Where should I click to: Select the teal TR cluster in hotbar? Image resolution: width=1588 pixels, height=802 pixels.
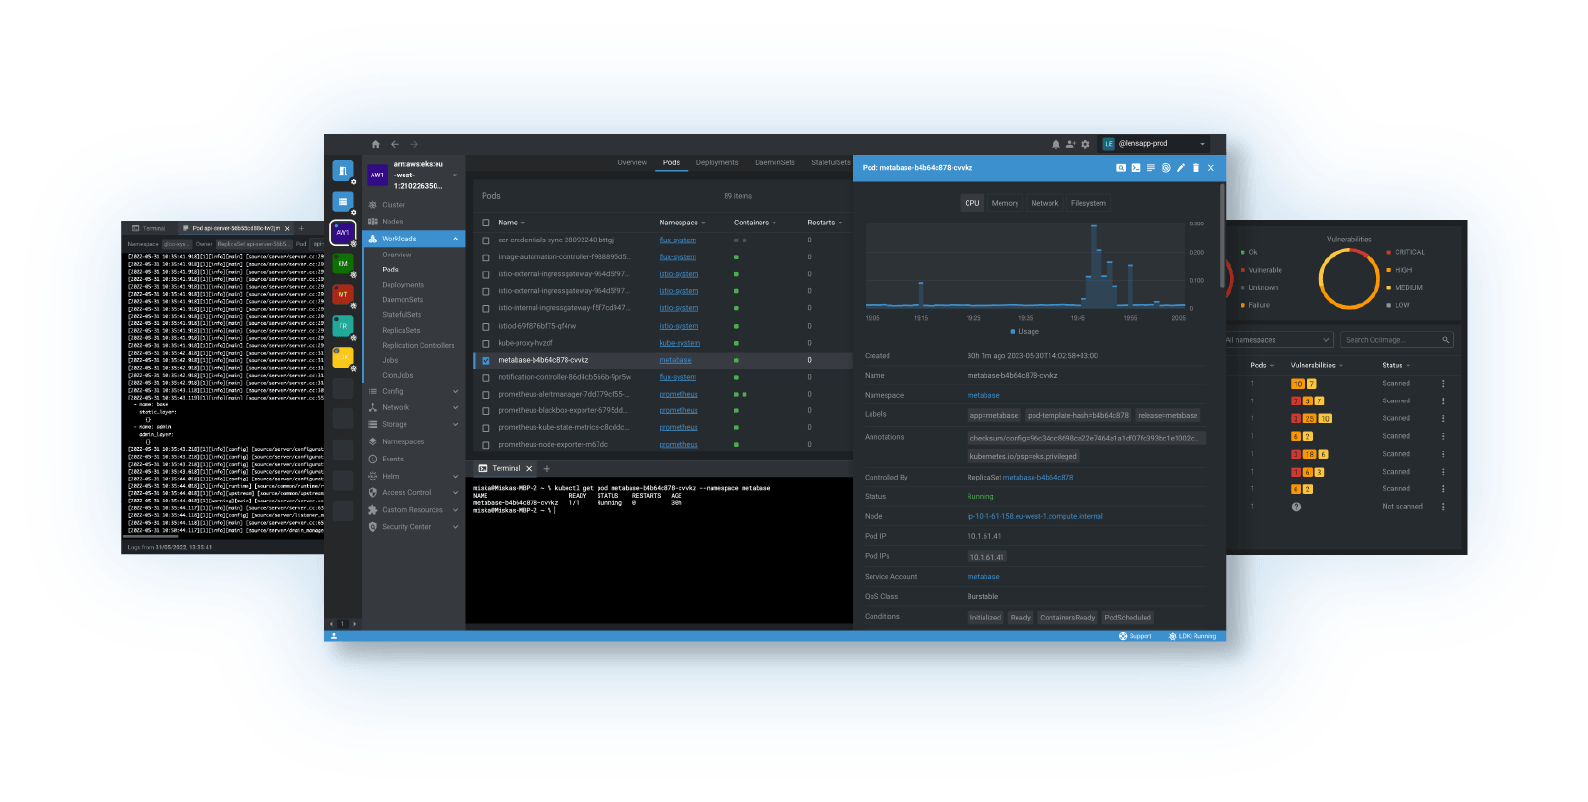click(x=343, y=326)
